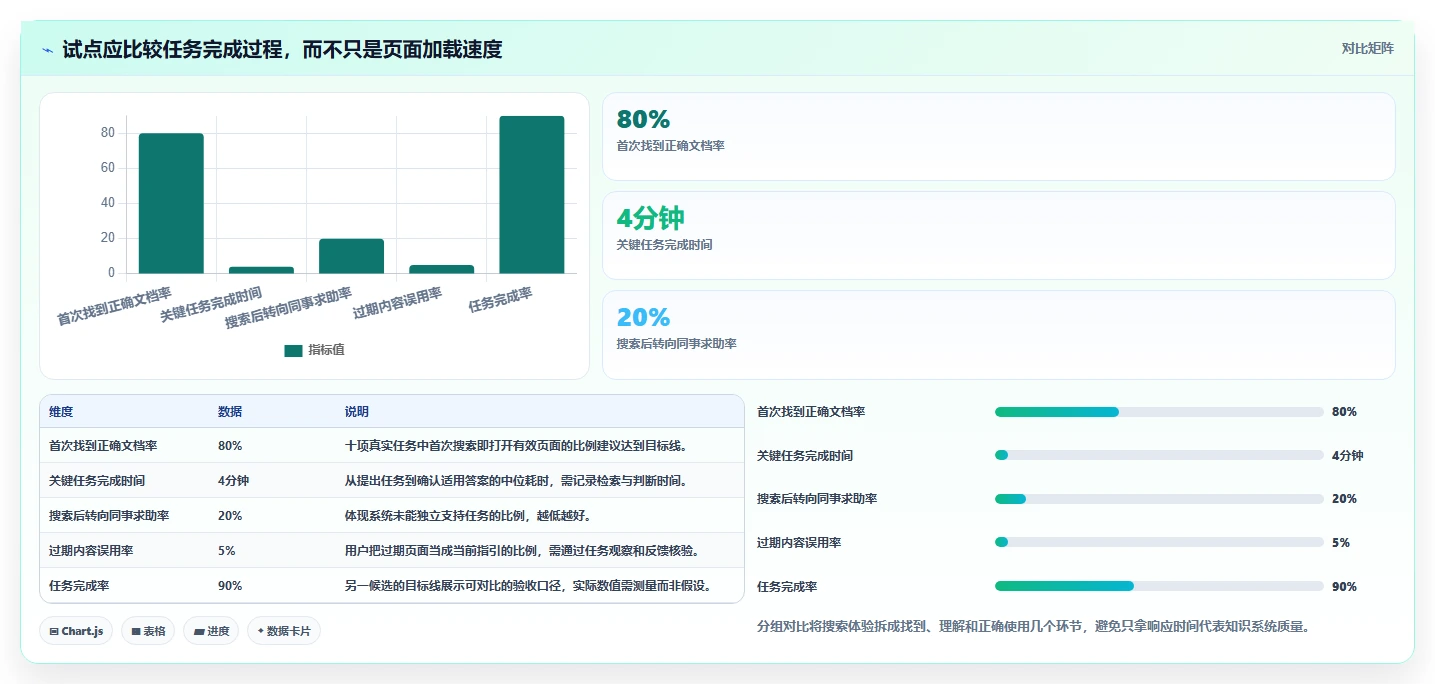Click the Chart.js tag chip
Viewport: 1435px width, 684px height.
tap(76, 631)
